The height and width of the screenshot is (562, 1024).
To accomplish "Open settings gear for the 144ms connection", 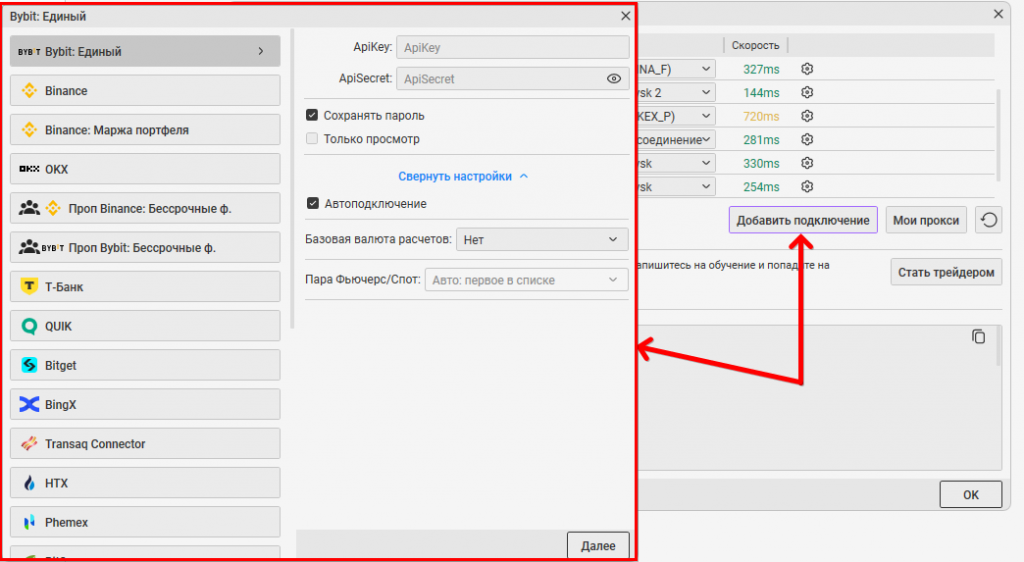I will (807, 92).
